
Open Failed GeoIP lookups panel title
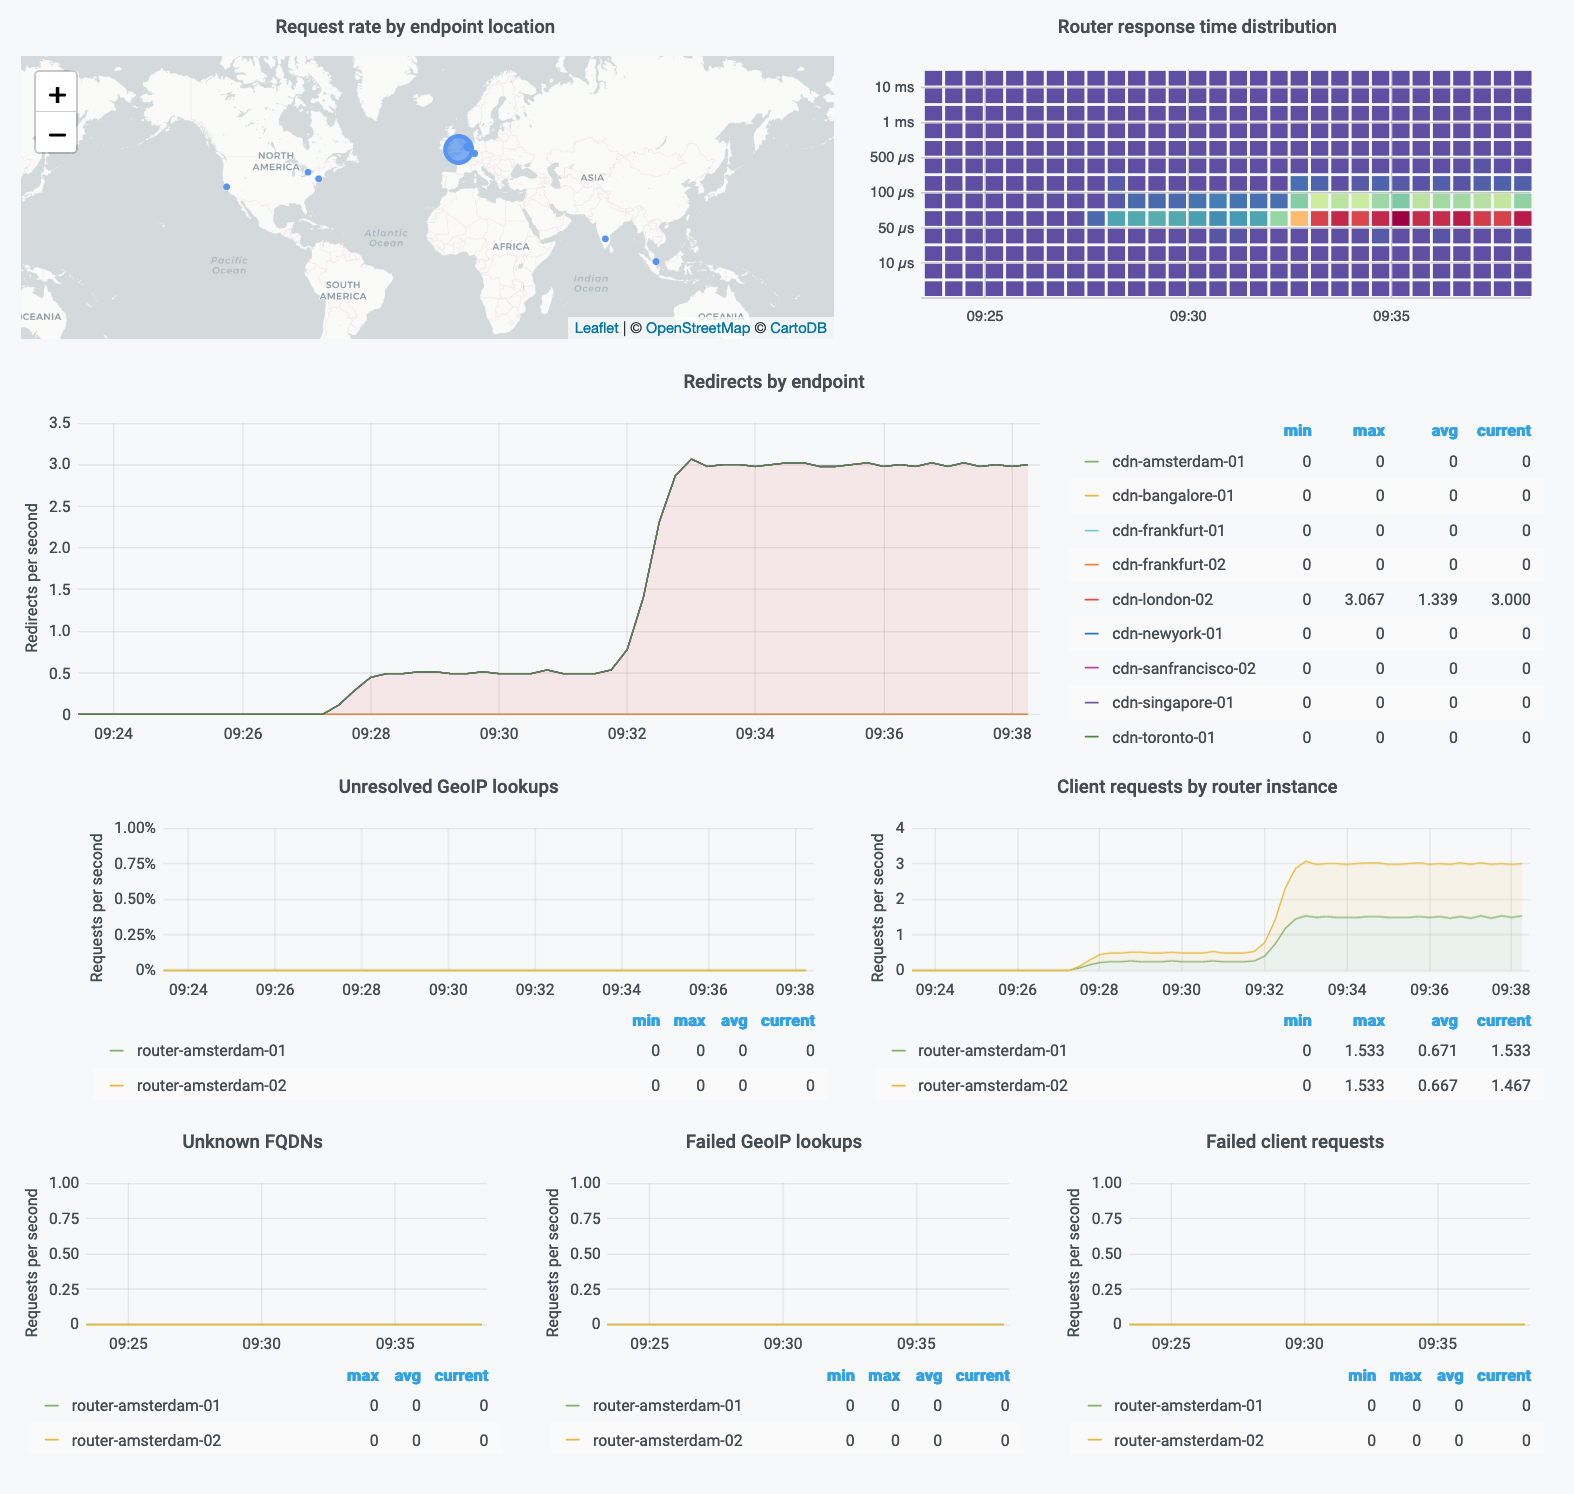pyautogui.click(x=774, y=1142)
